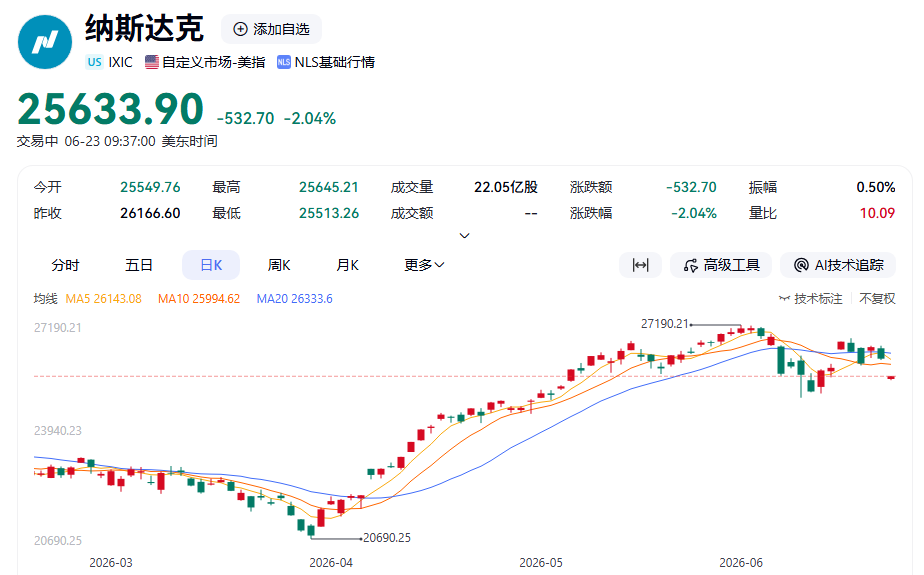Click the 2026-03 date axis label
Viewport: 924px width, 575px height.
pos(111,563)
